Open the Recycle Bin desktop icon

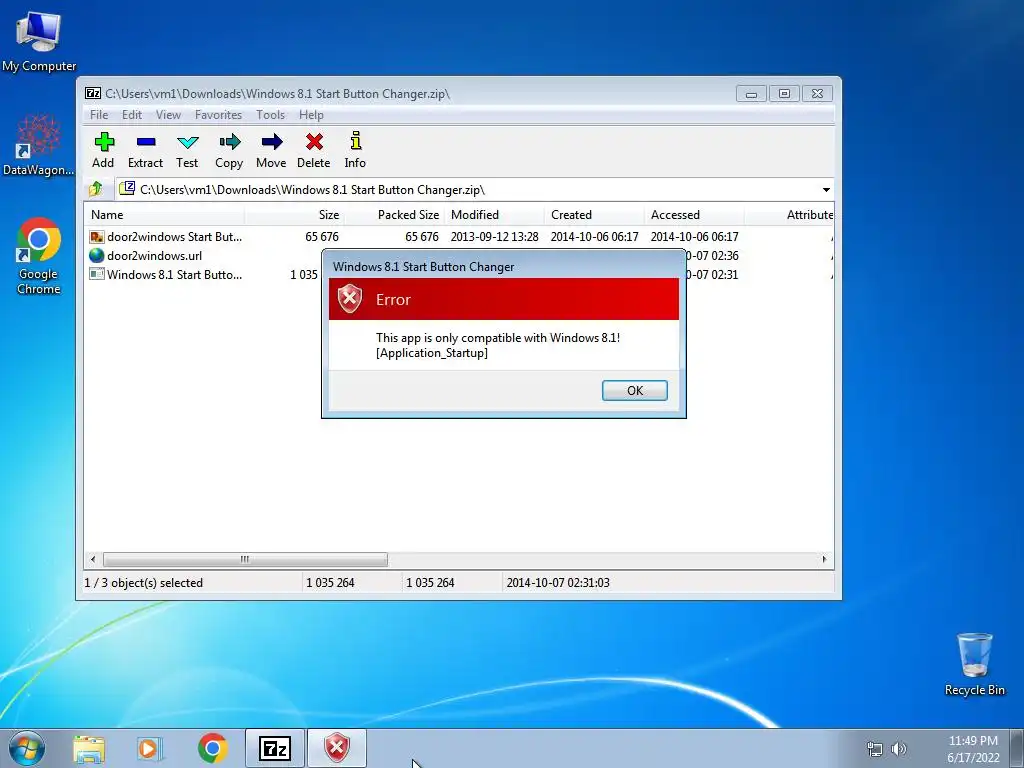point(974,664)
